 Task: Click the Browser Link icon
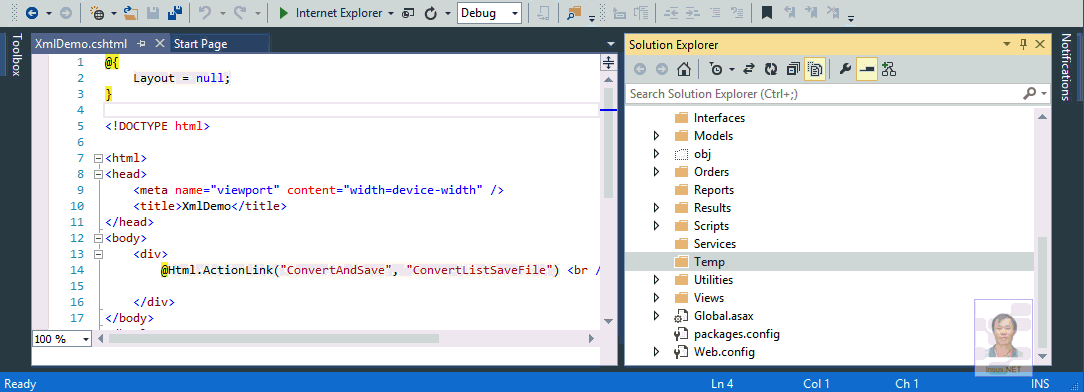pos(409,13)
